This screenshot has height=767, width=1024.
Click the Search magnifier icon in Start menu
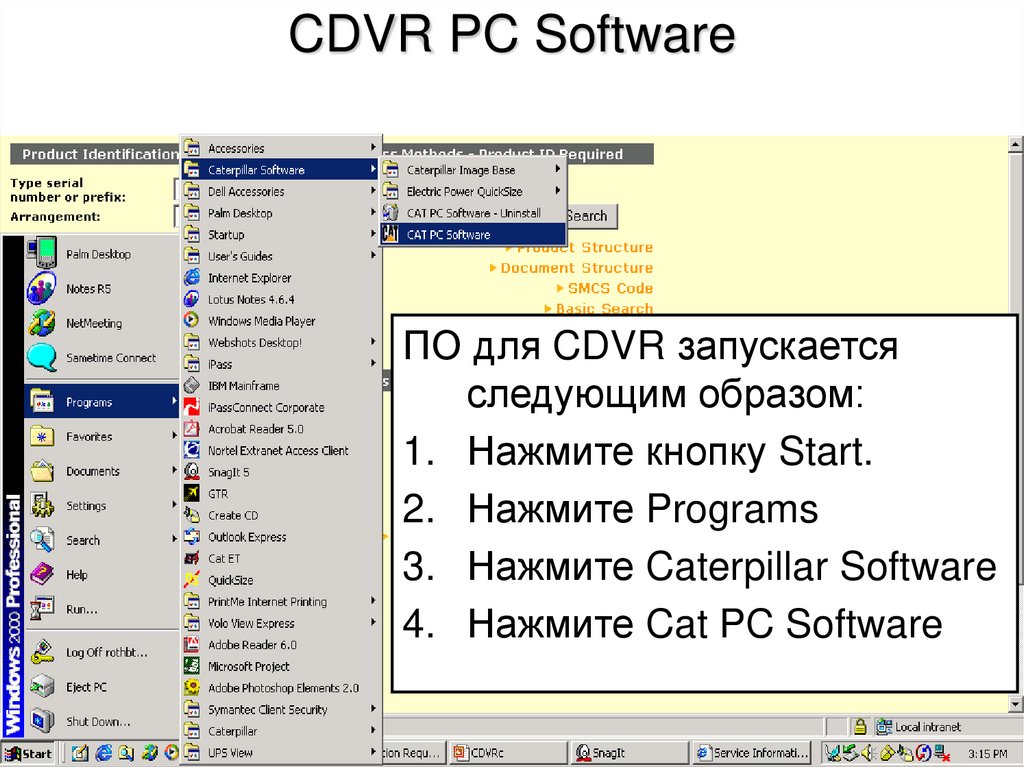42,540
